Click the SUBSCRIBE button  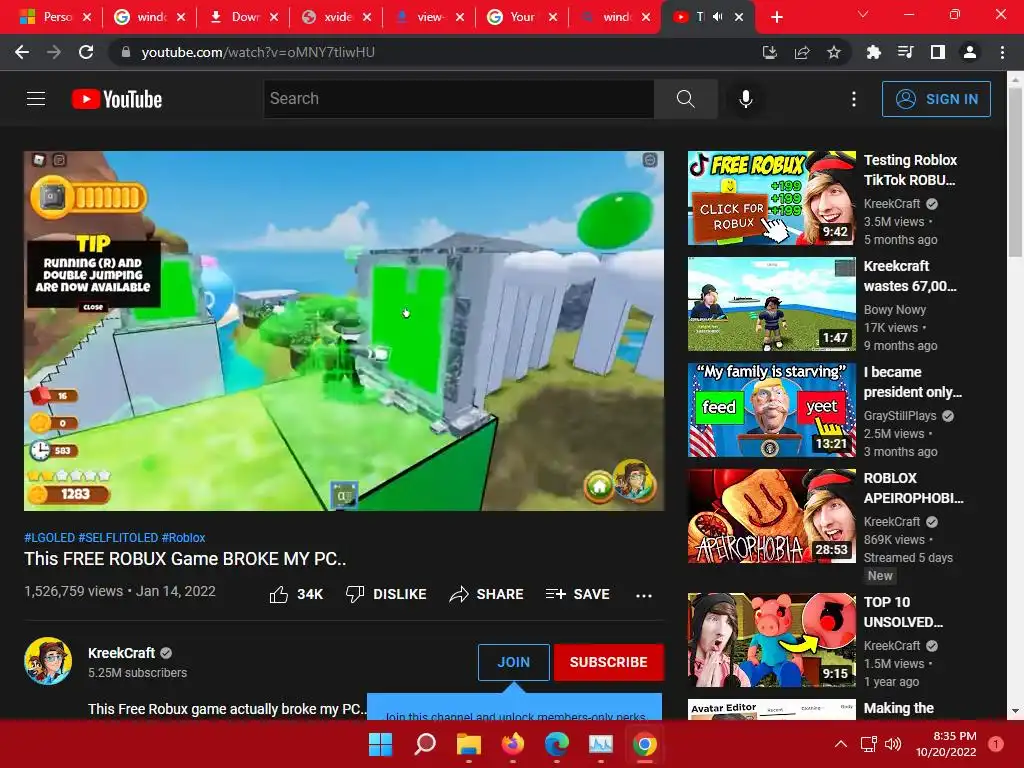609,662
